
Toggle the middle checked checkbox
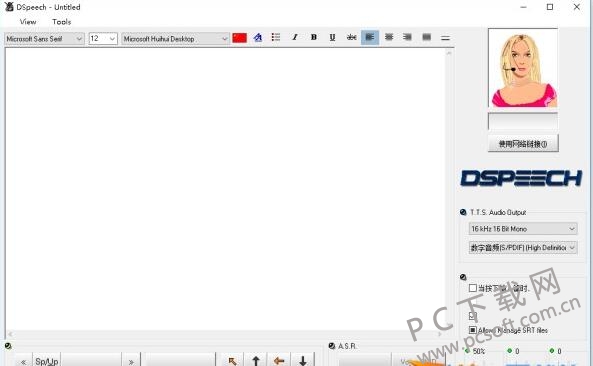click(473, 316)
